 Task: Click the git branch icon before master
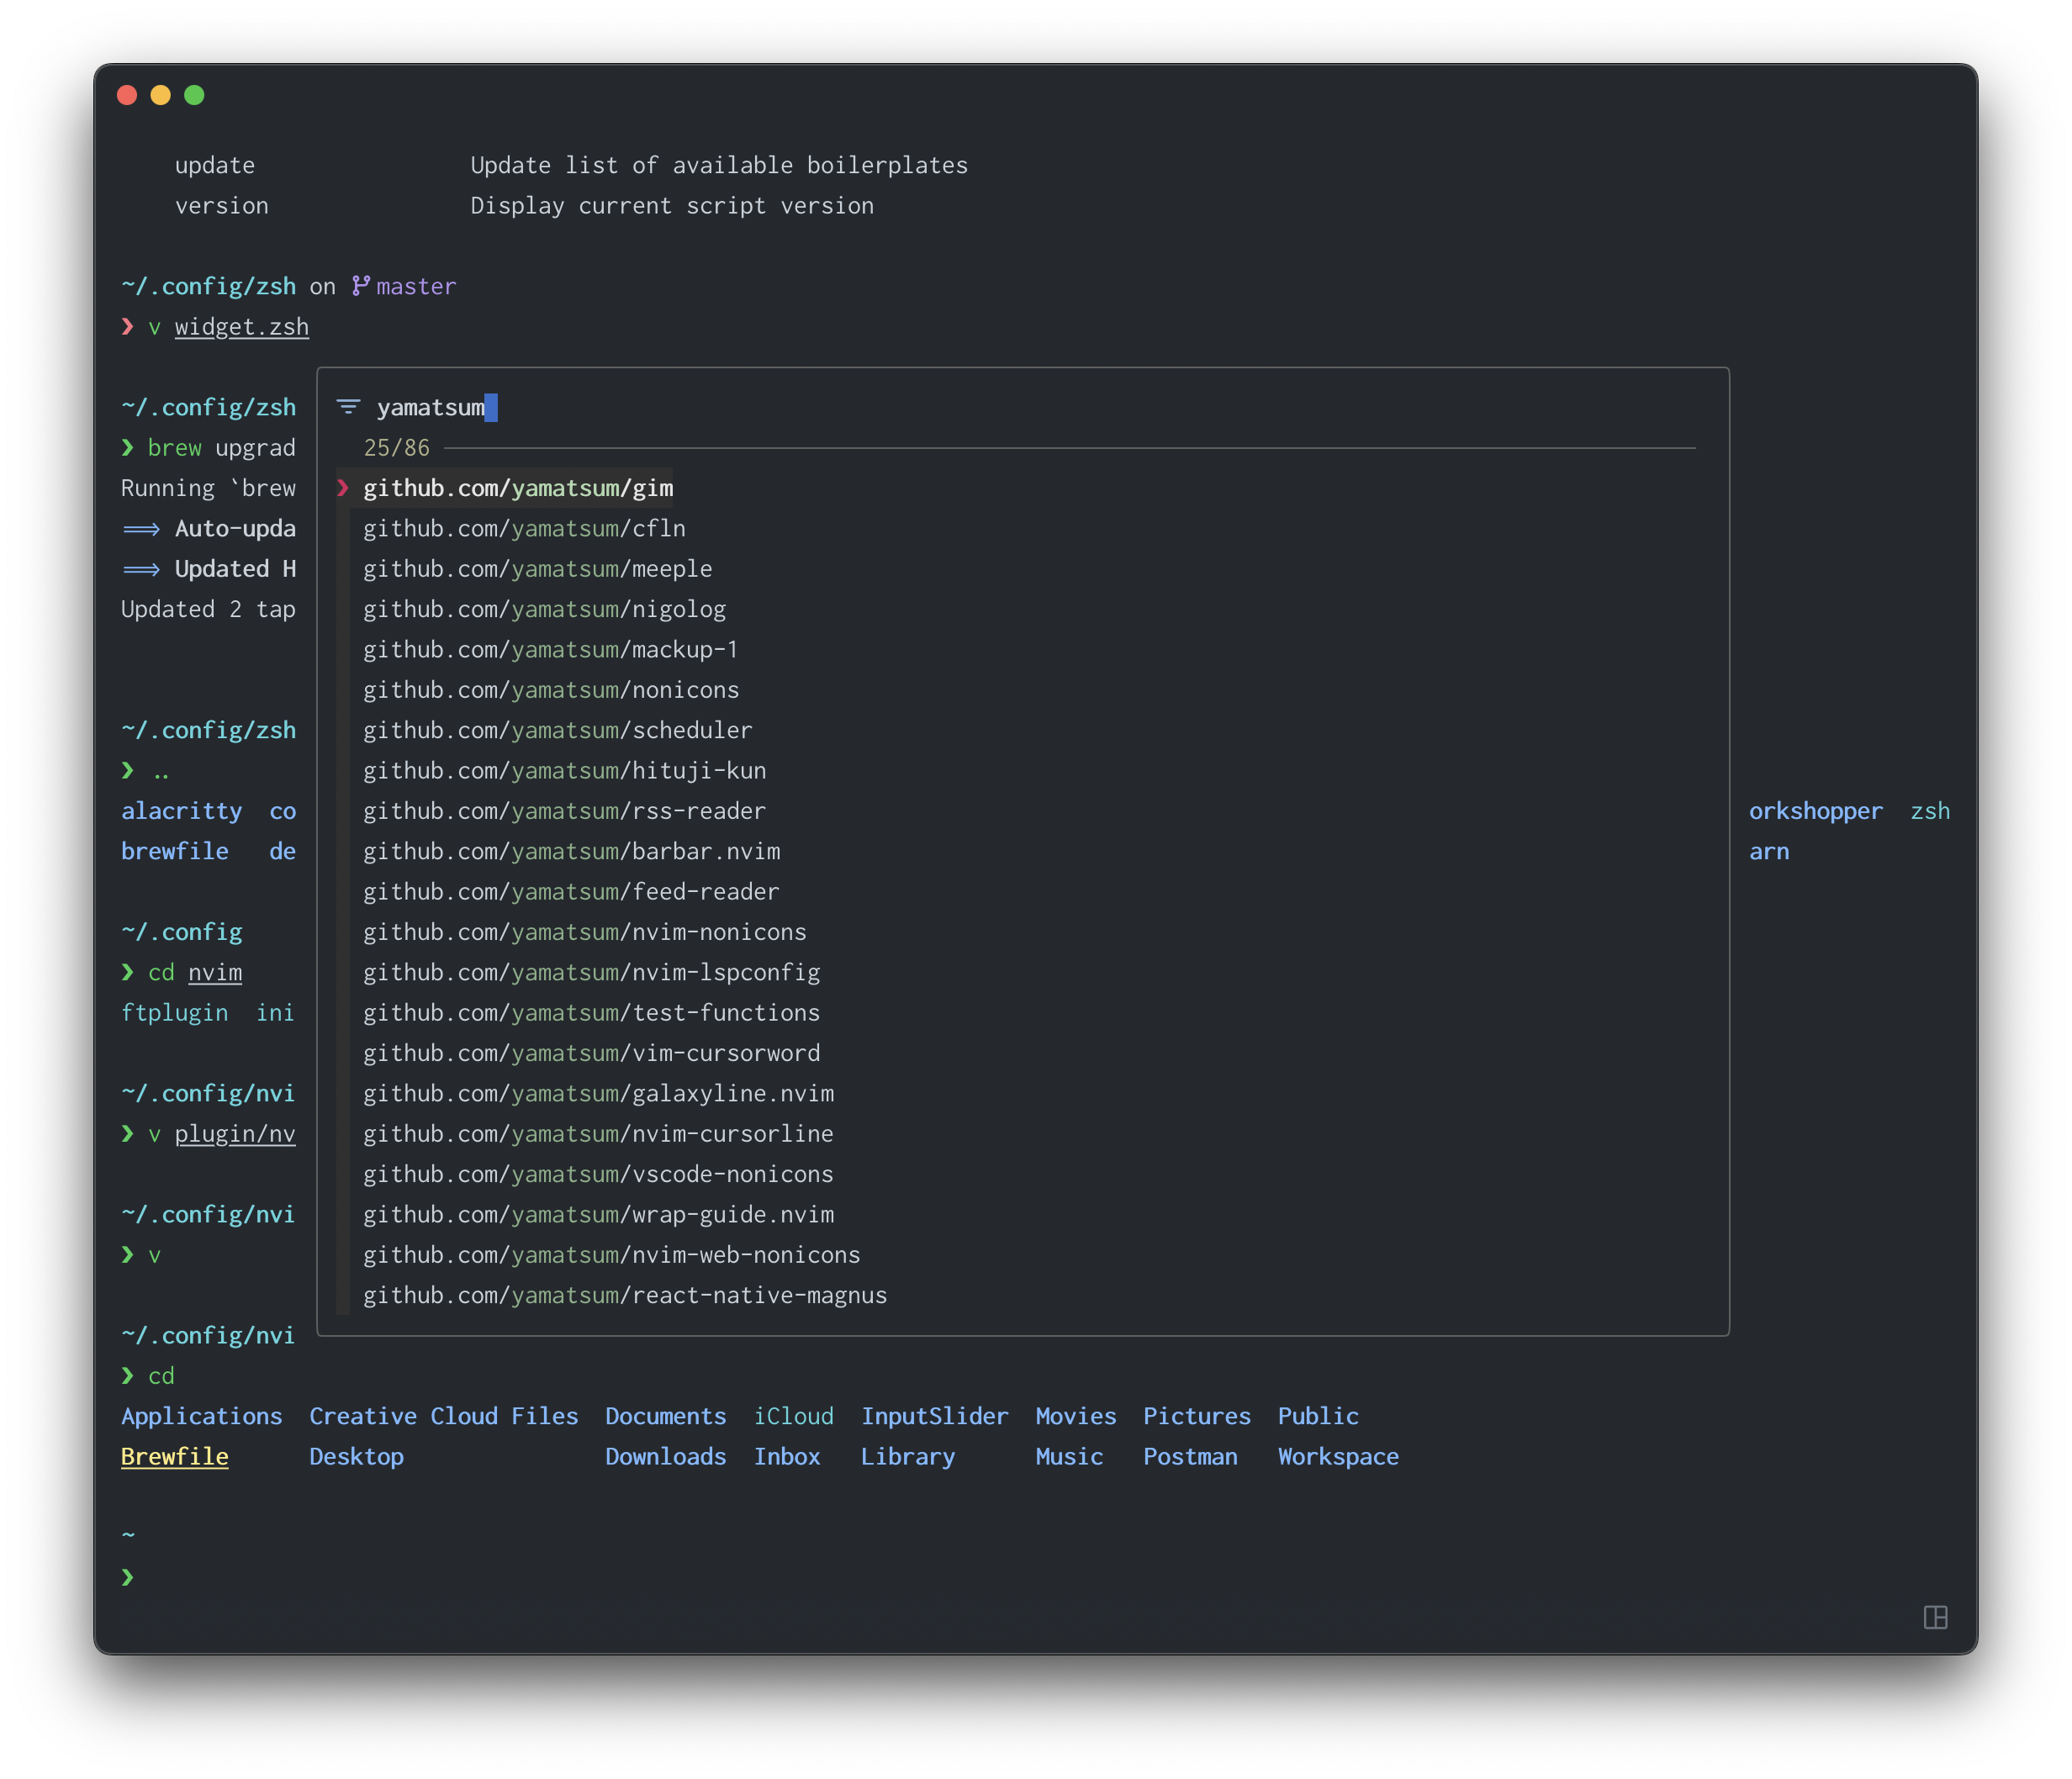[x=360, y=286]
